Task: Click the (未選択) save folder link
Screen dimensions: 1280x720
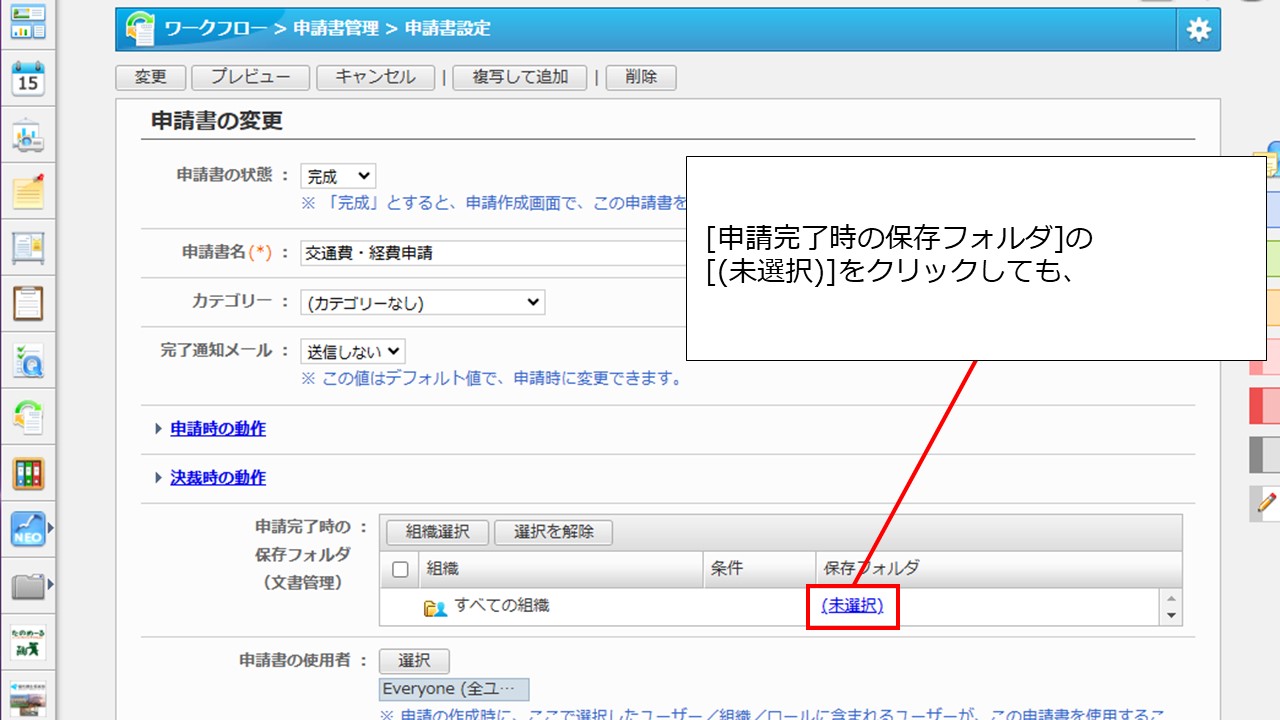Action: pyautogui.click(x=852, y=606)
